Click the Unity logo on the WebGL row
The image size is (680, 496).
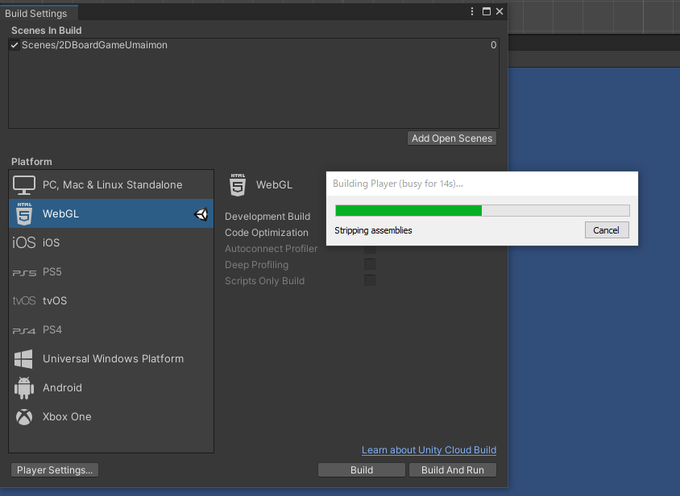point(201,214)
